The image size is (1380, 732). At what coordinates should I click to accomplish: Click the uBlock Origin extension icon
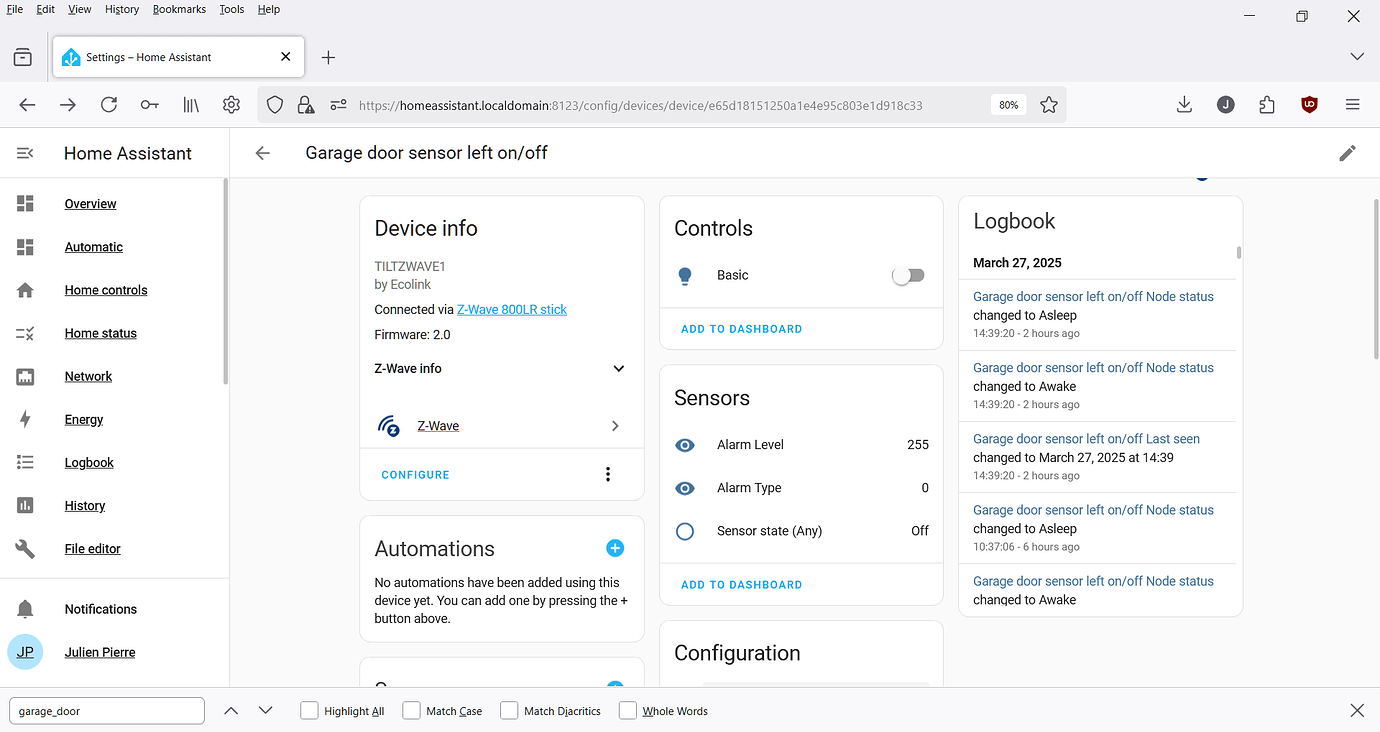click(1309, 104)
